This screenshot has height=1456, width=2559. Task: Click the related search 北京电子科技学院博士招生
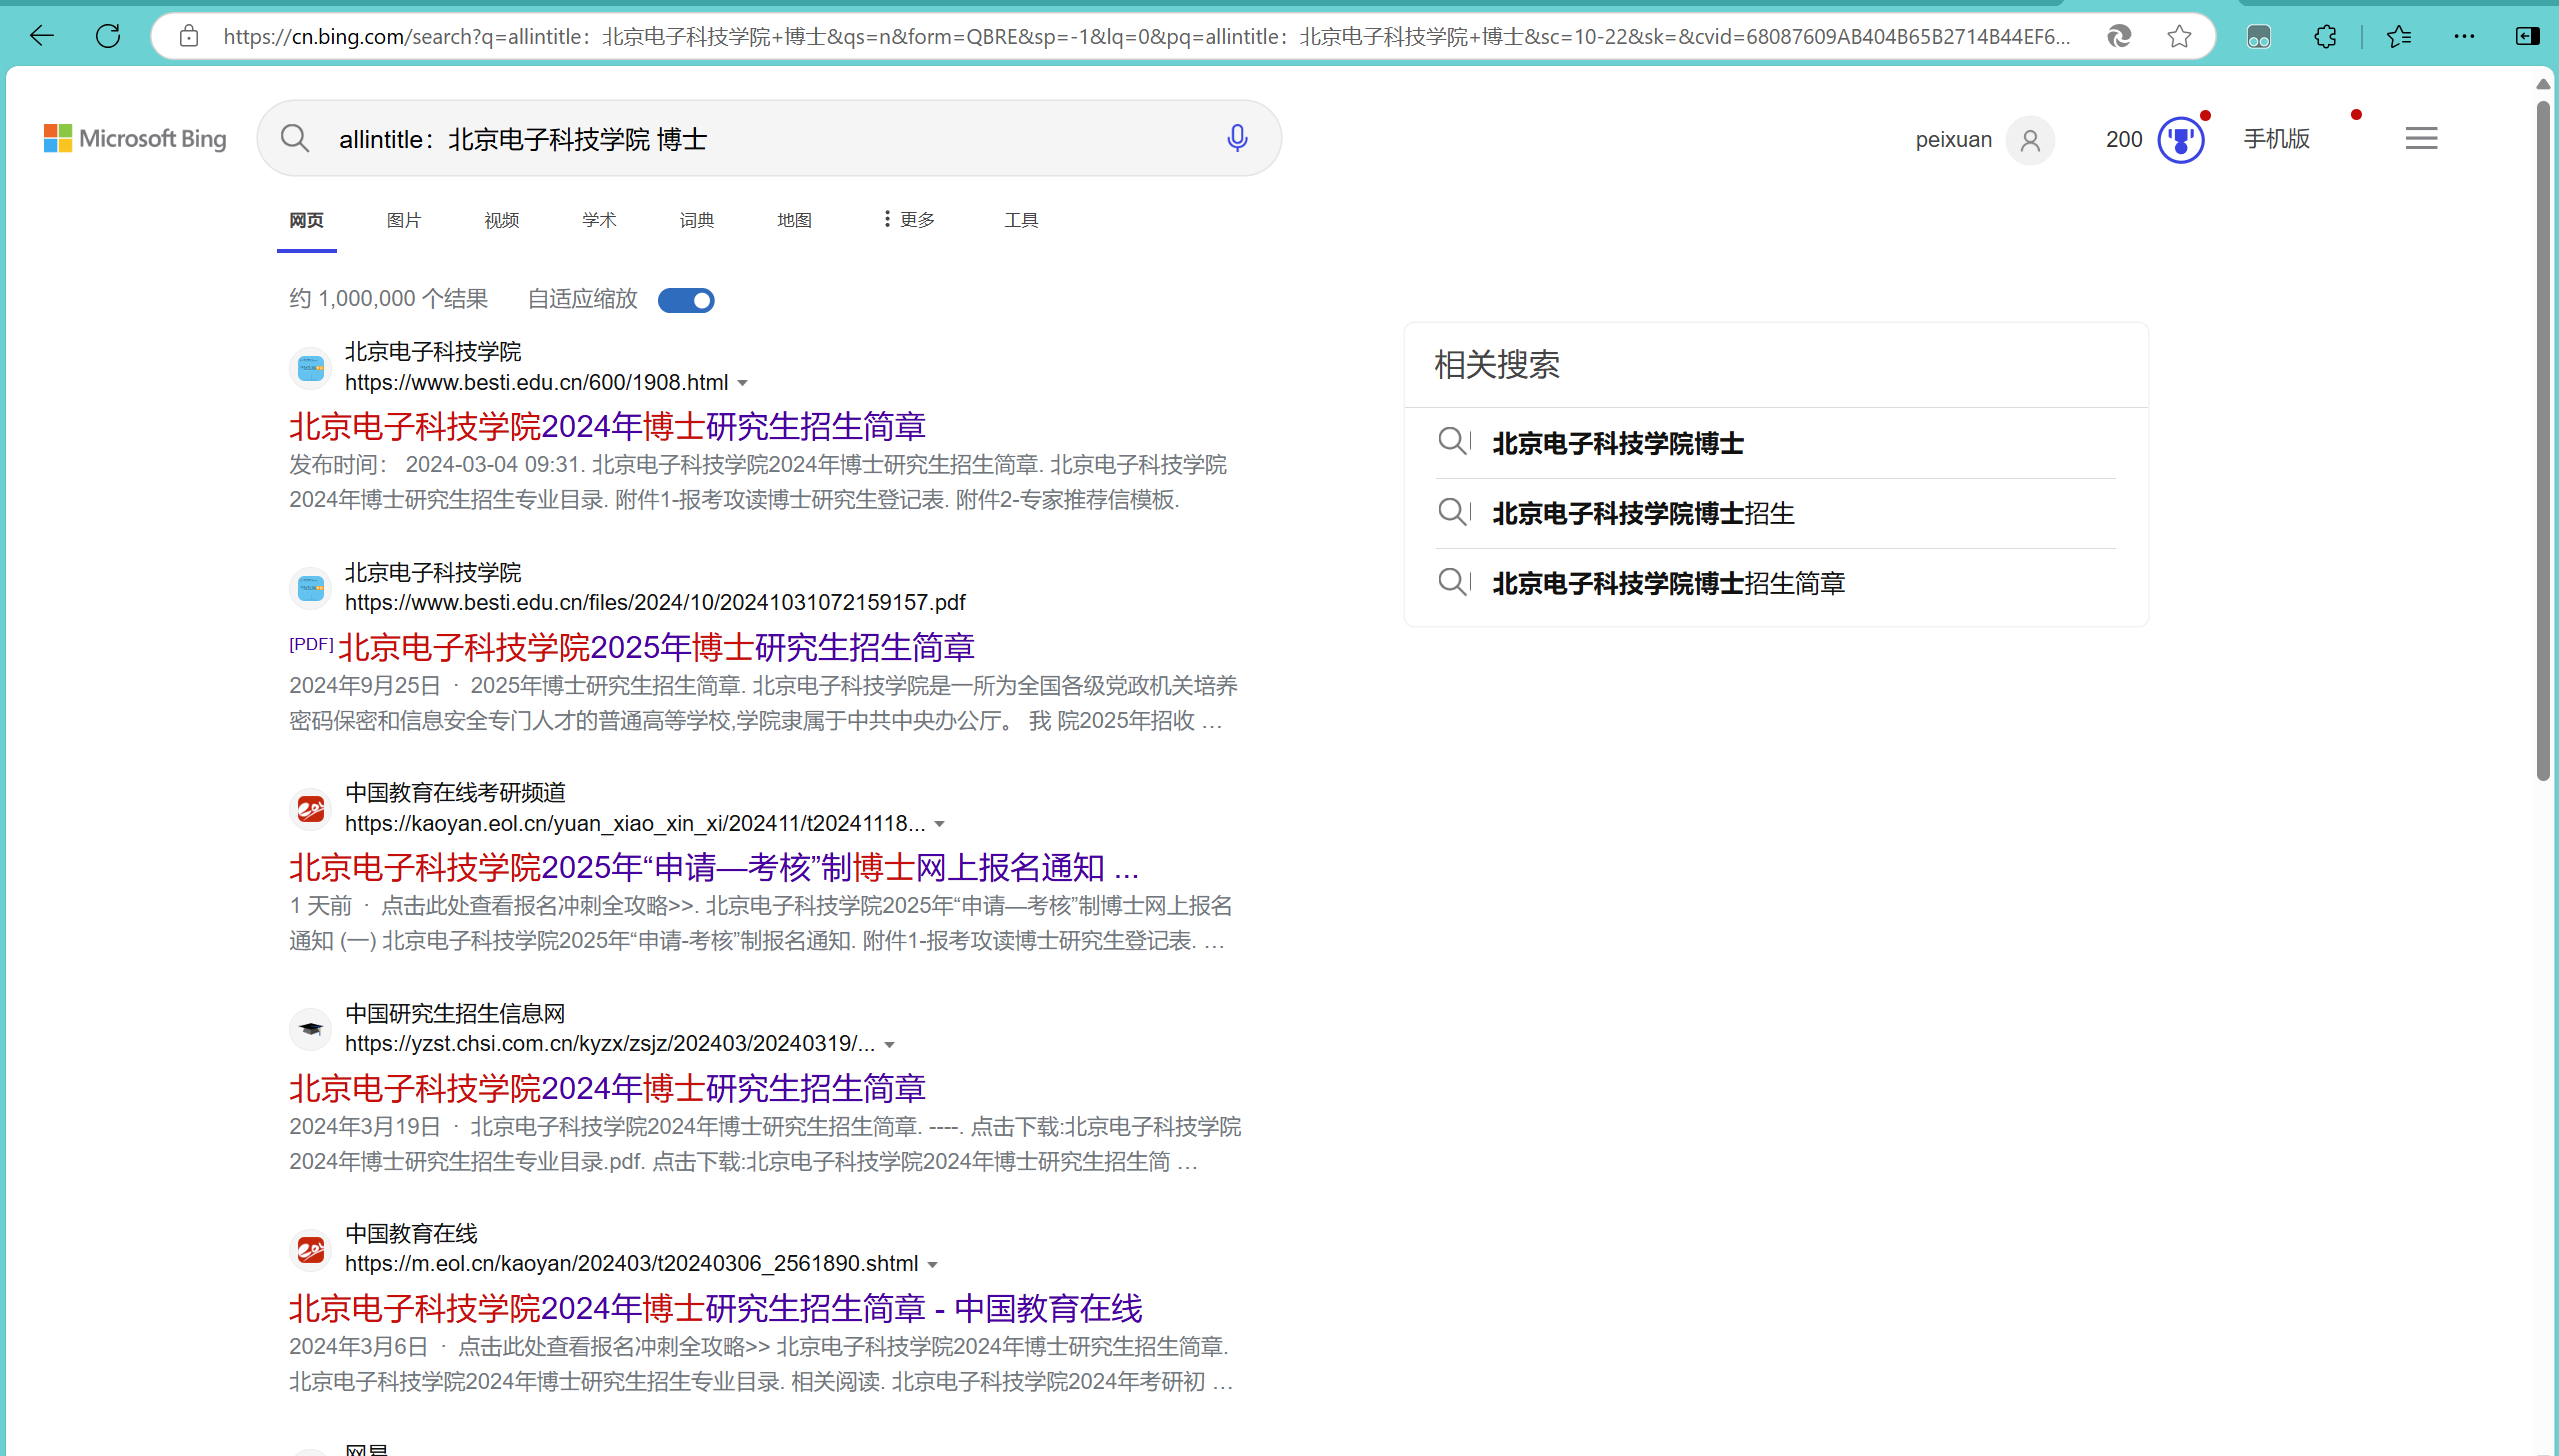click(1643, 513)
